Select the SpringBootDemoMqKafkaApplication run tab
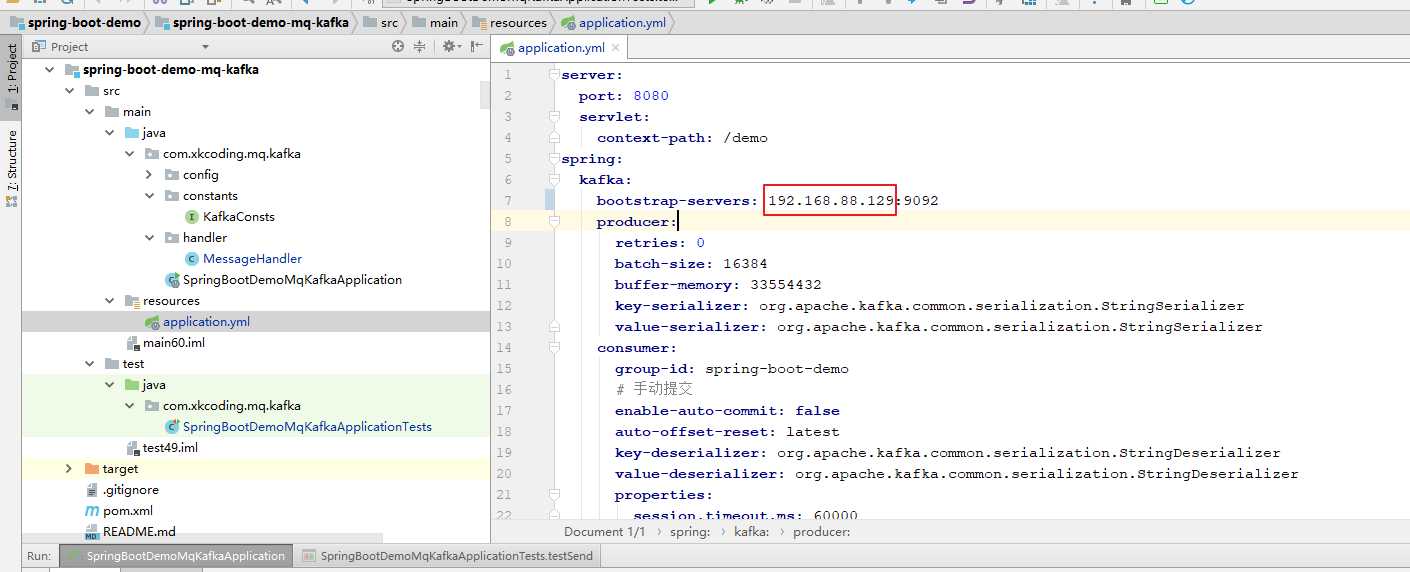 176,556
